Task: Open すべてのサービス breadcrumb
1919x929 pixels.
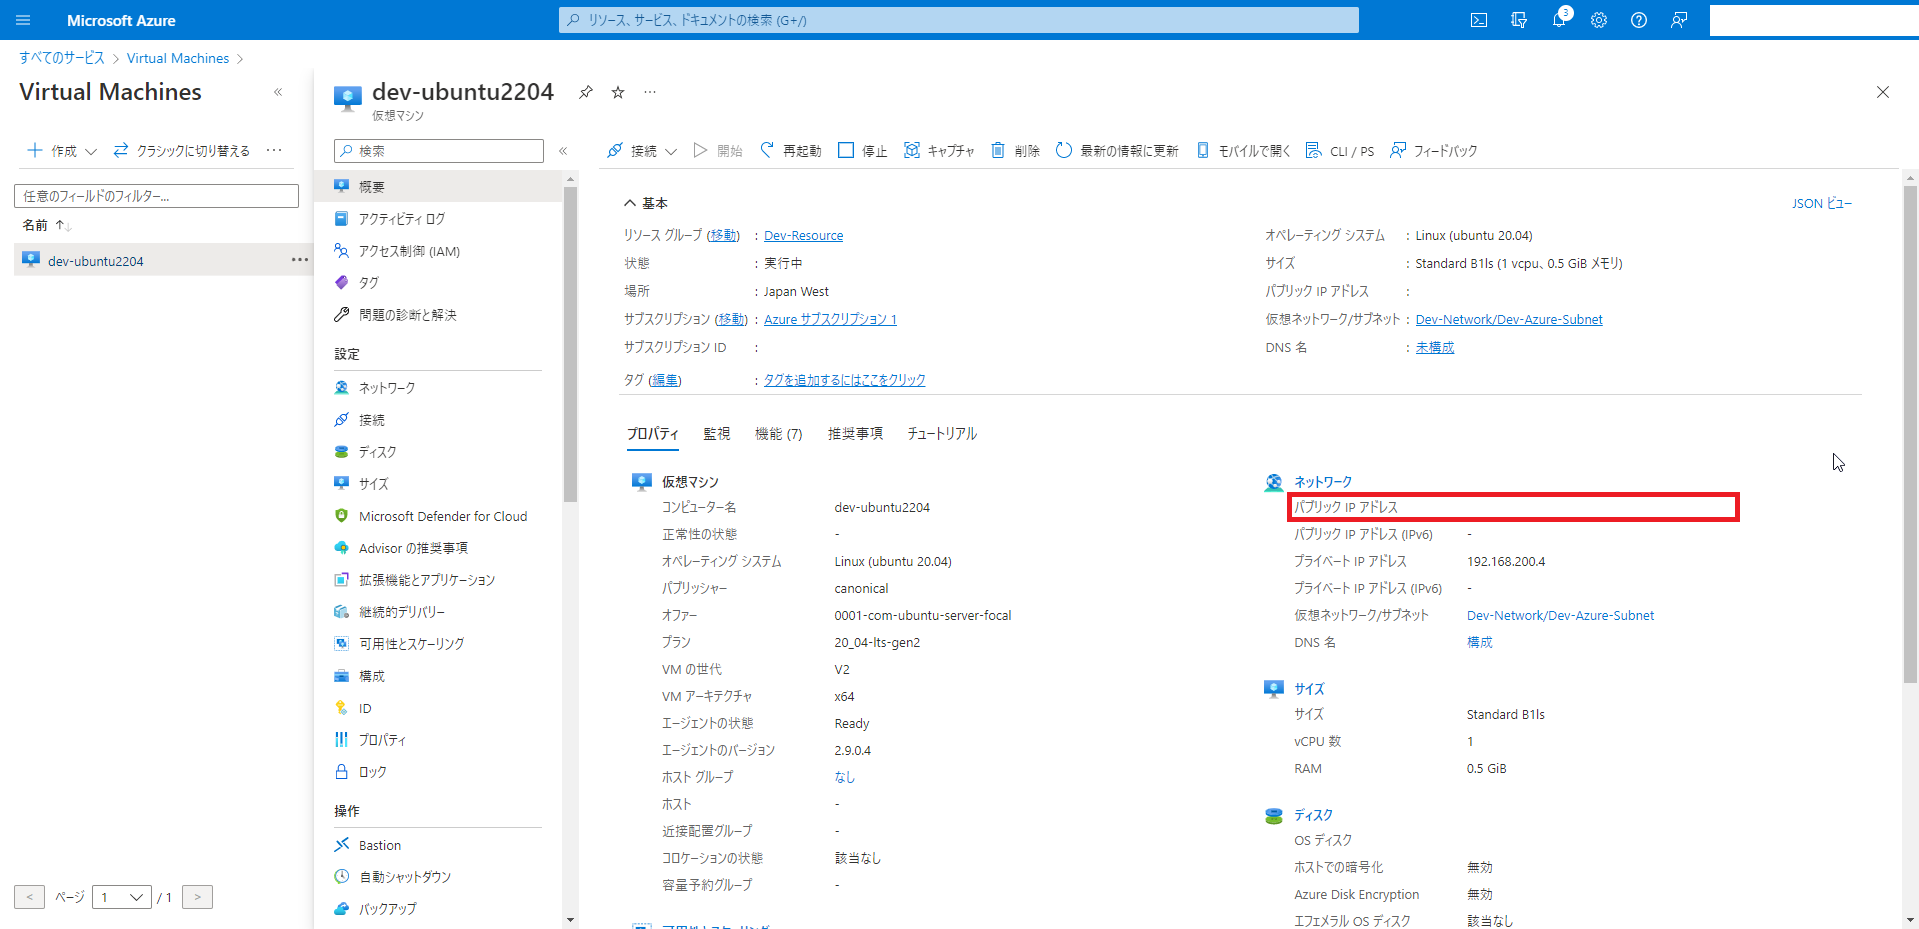Action: [62, 58]
